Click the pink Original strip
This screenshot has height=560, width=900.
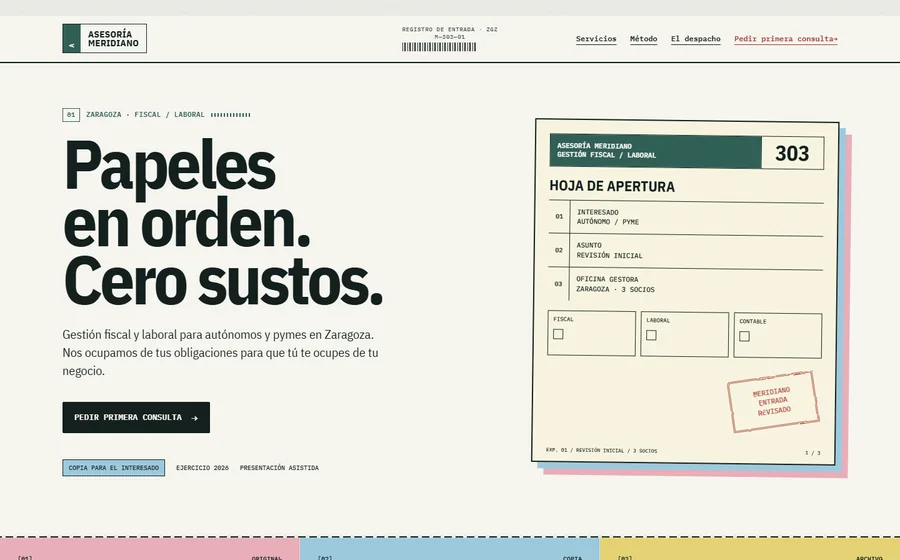click(150, 549)
